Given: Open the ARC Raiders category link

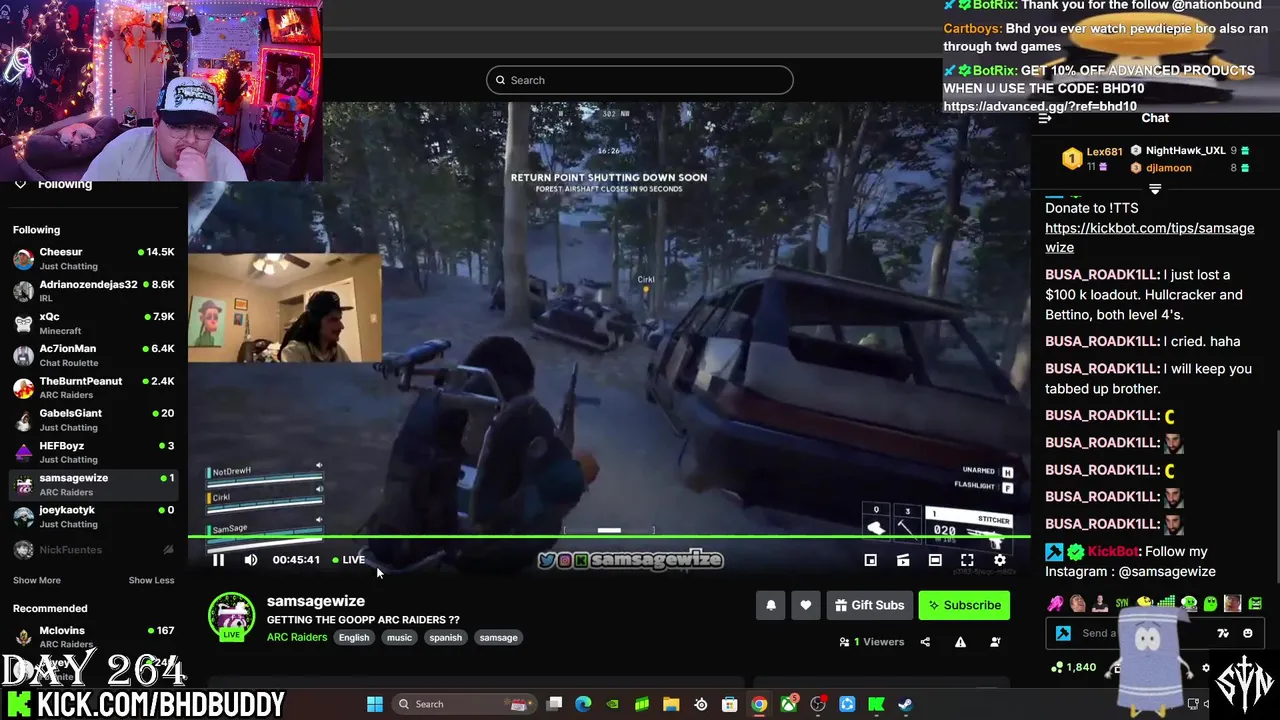Looking at the screenshot, I should click(297, 637).
